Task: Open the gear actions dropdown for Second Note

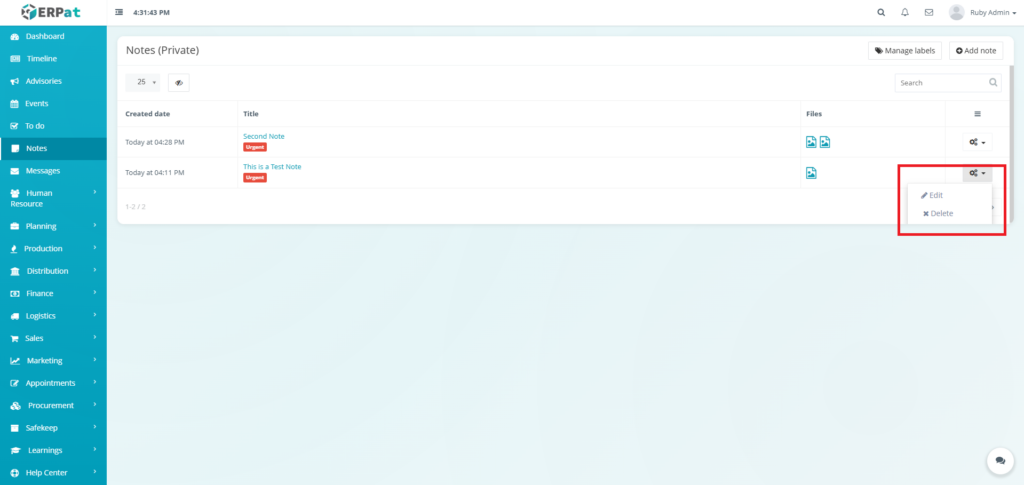Action: (977, 143)
